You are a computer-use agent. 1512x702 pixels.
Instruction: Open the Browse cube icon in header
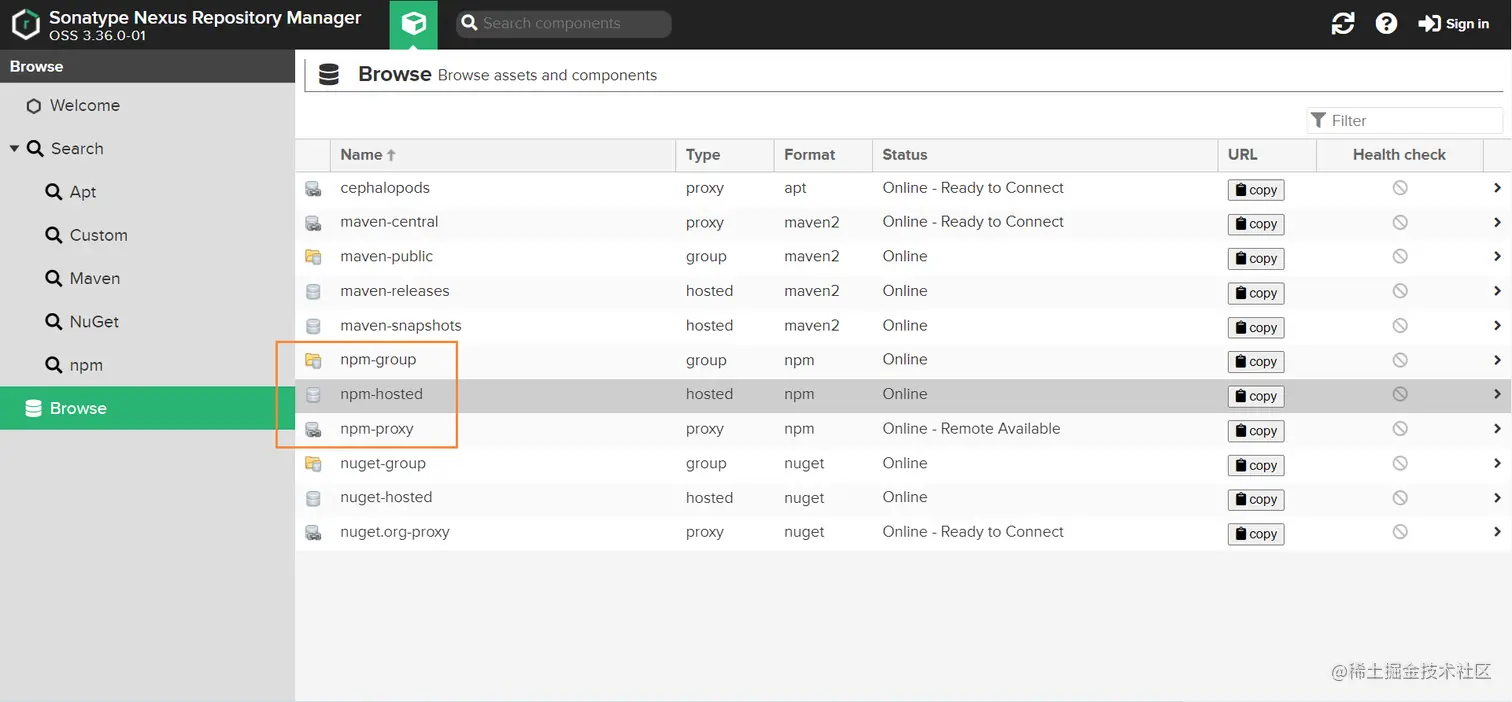click(414, 24)
